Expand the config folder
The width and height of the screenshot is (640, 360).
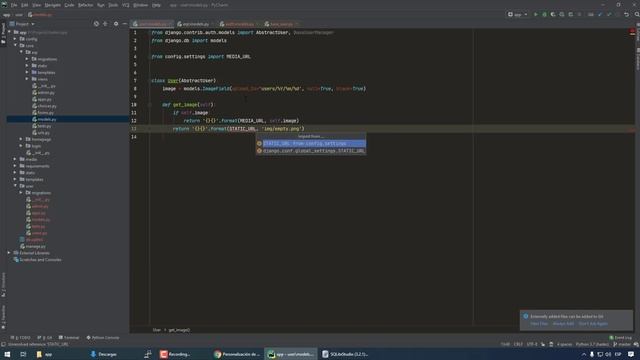15,39
